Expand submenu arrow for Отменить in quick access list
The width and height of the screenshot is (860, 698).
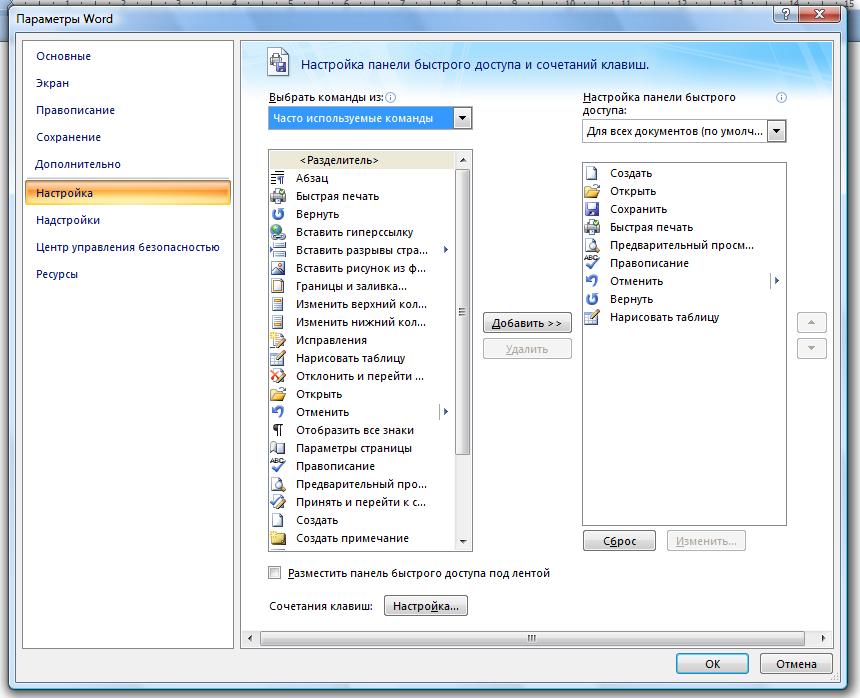(x=777, y=281)
